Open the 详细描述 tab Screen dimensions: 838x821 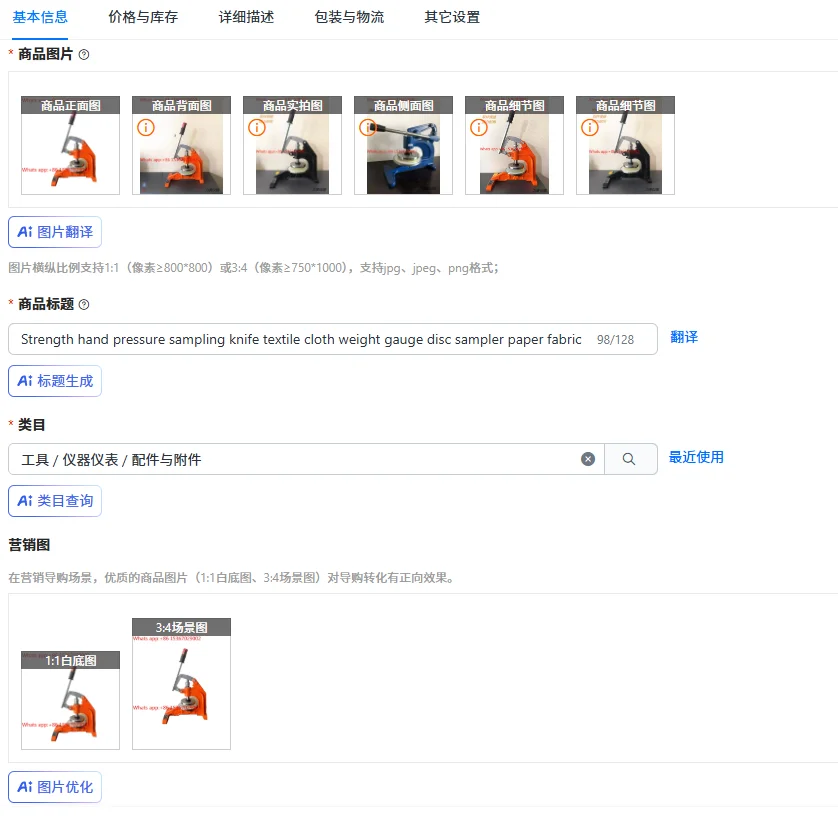[246, 17]
